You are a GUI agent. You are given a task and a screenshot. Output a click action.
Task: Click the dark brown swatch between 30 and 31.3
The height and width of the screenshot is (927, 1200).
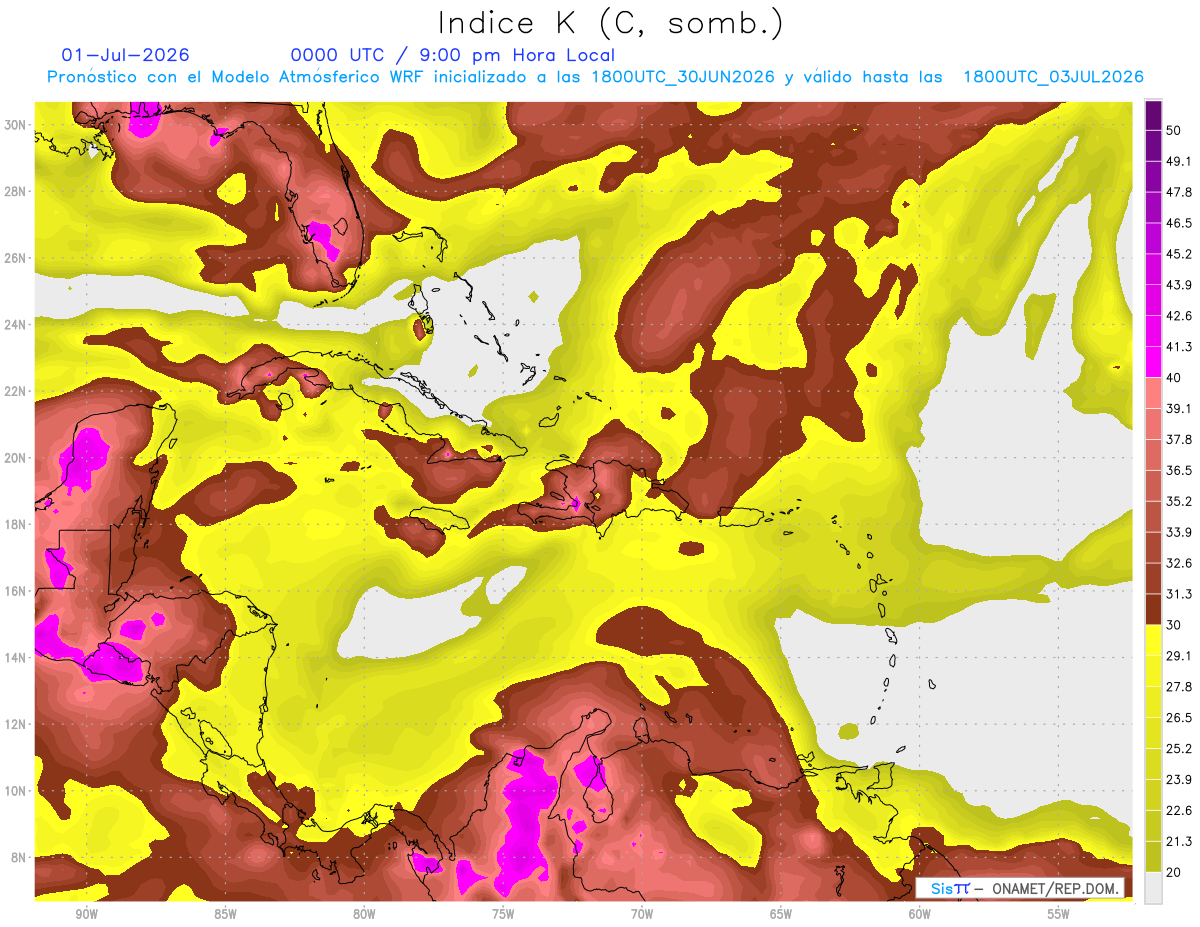(x=1153, y=609)
